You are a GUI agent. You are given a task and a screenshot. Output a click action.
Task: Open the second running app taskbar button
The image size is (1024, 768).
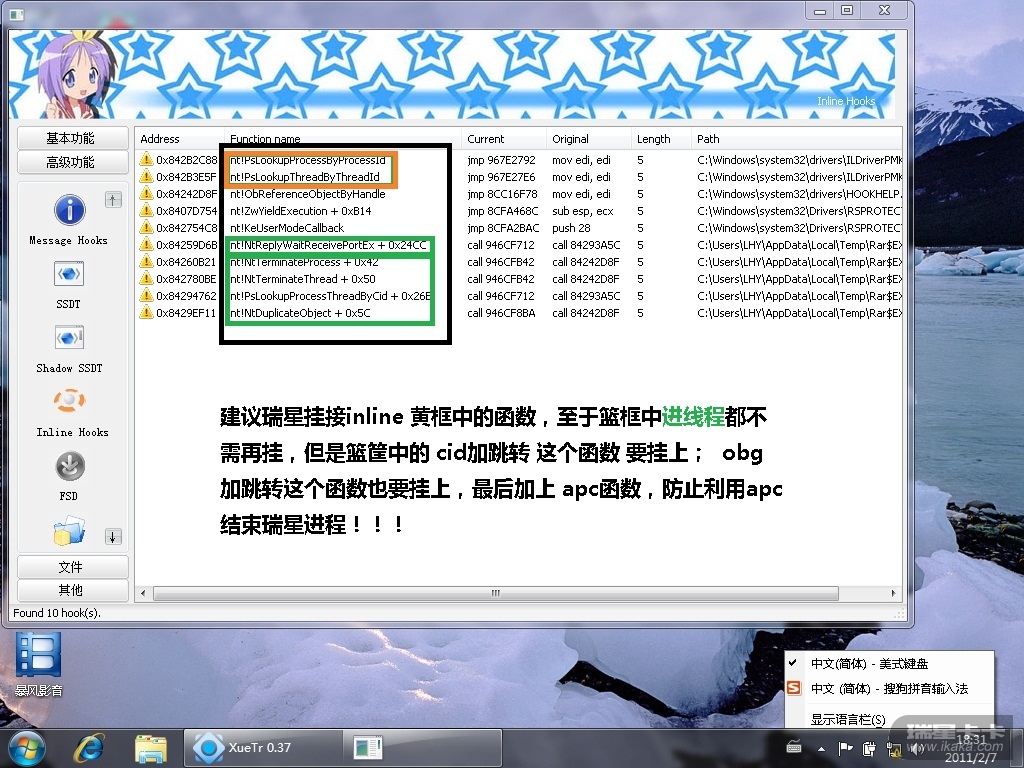(x=421, y=748)
